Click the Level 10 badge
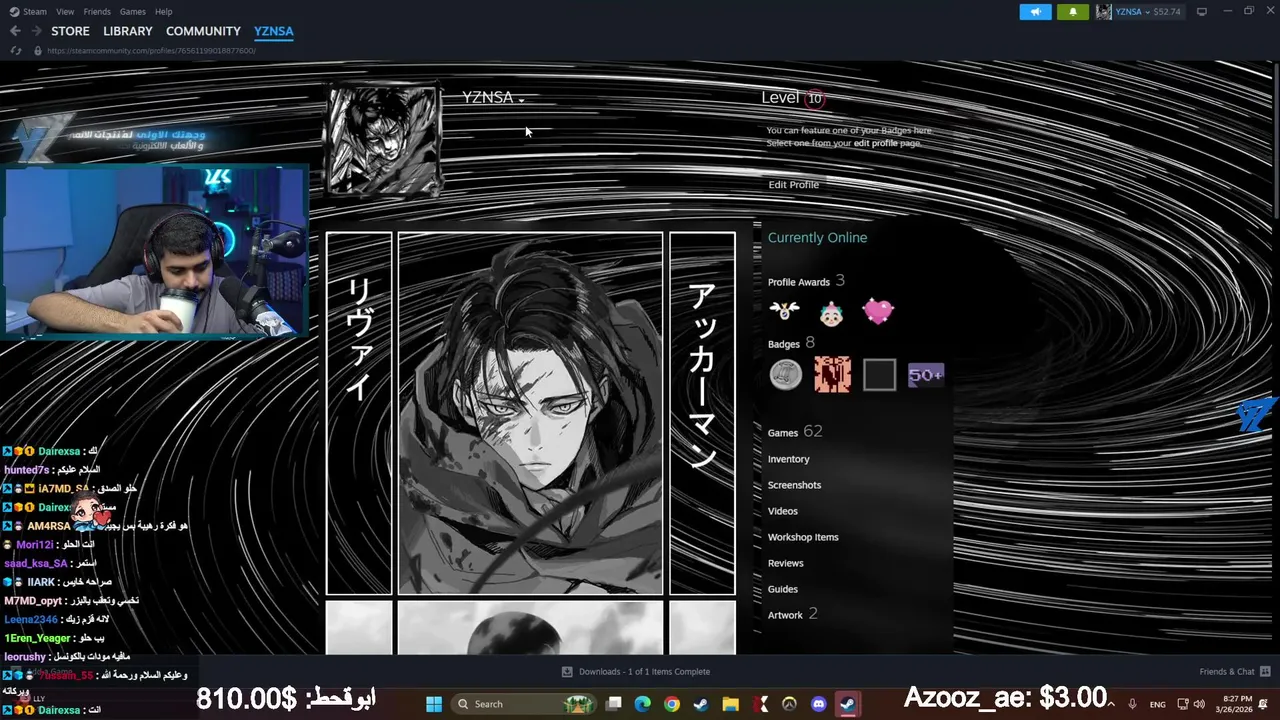 815,98
